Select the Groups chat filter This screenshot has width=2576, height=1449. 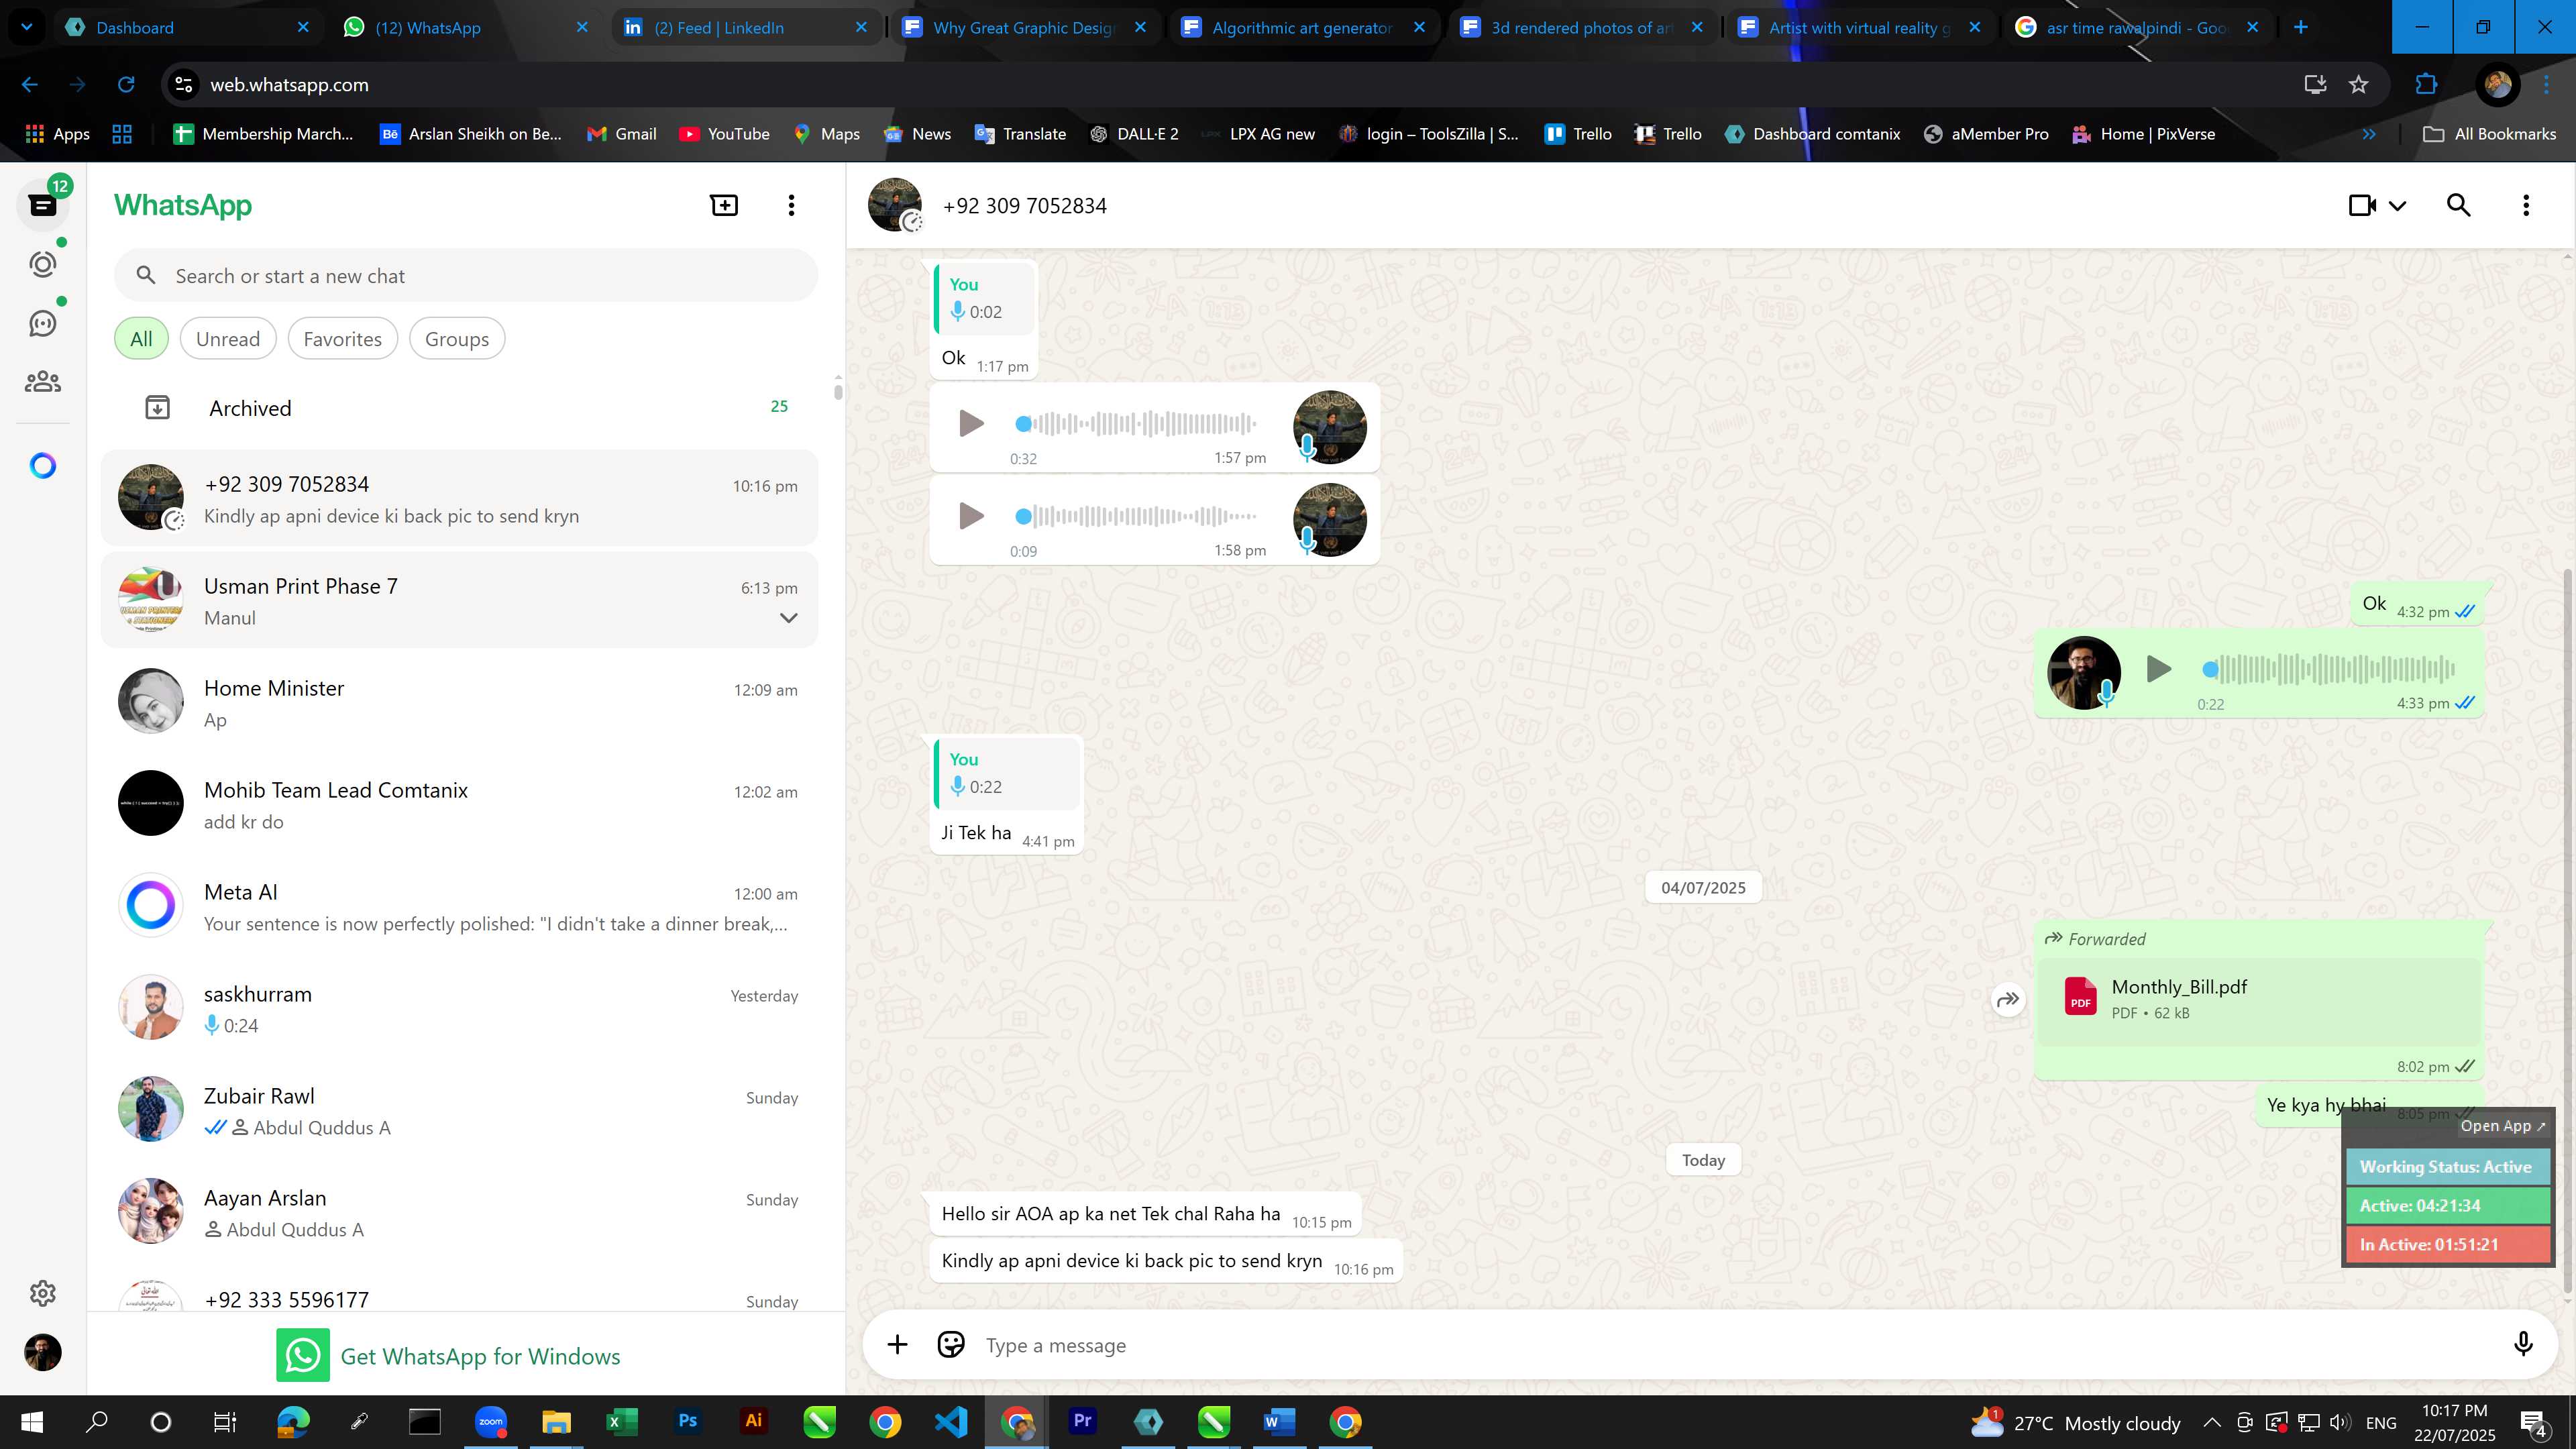(x=457, y=339)
